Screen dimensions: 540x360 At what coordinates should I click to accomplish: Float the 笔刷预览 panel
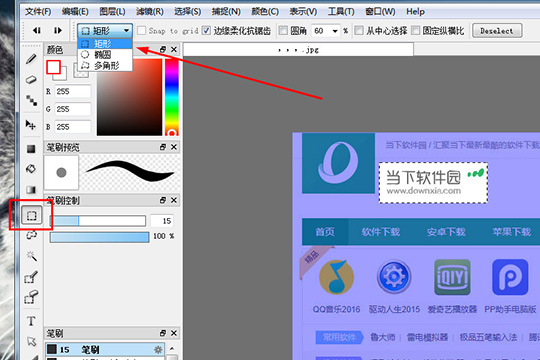[163, 147]
